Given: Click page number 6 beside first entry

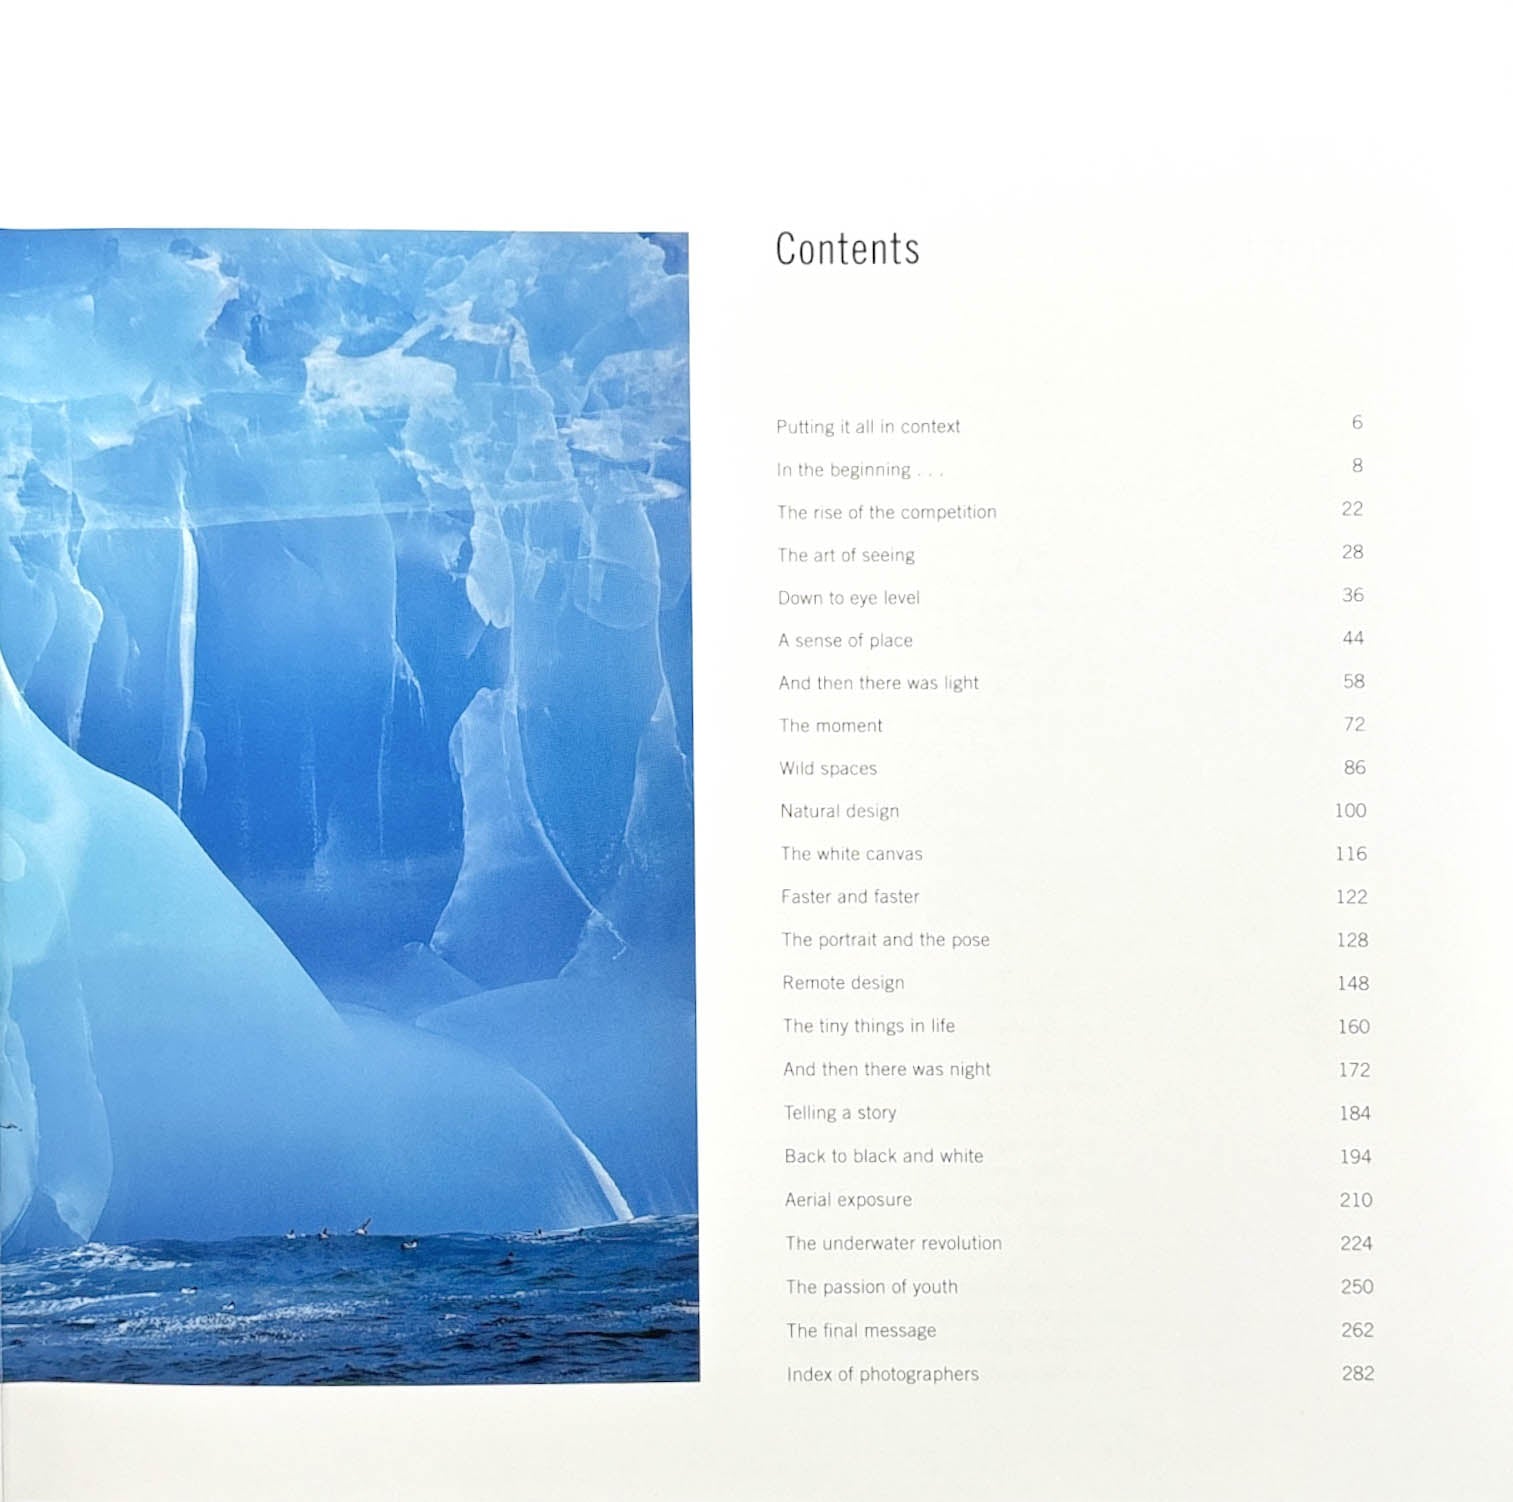Looking at the screenshot, I should pyautogui.click(x=1358, y=423).
